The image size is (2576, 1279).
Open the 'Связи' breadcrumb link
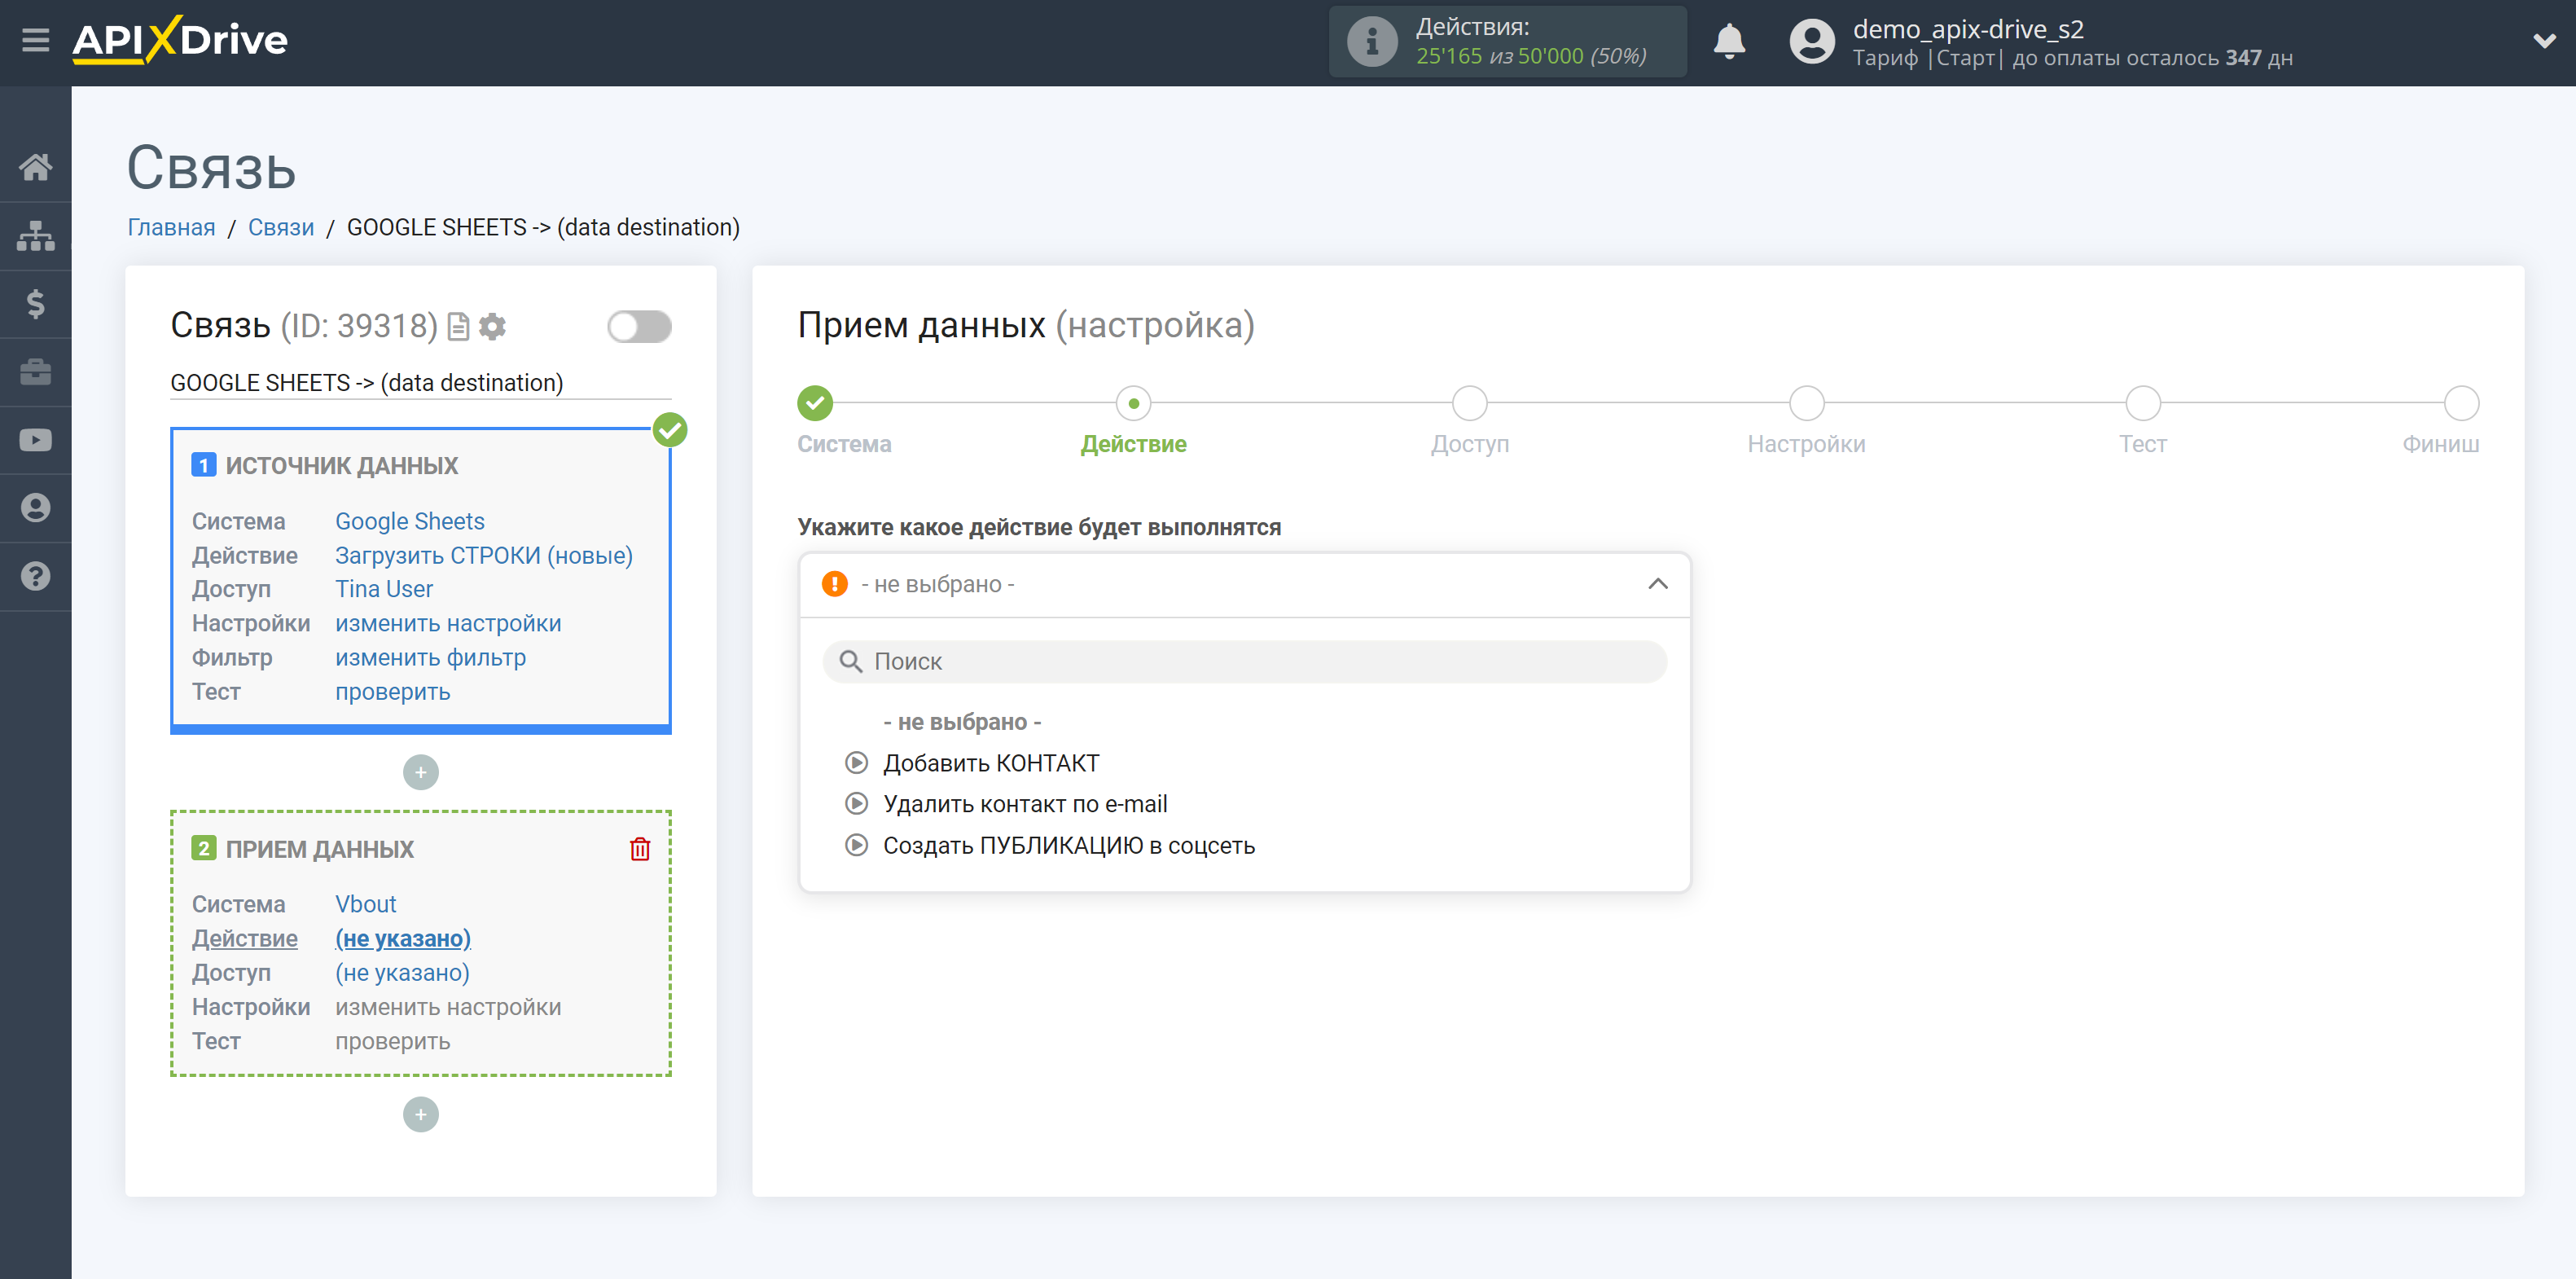coord(281,228)
